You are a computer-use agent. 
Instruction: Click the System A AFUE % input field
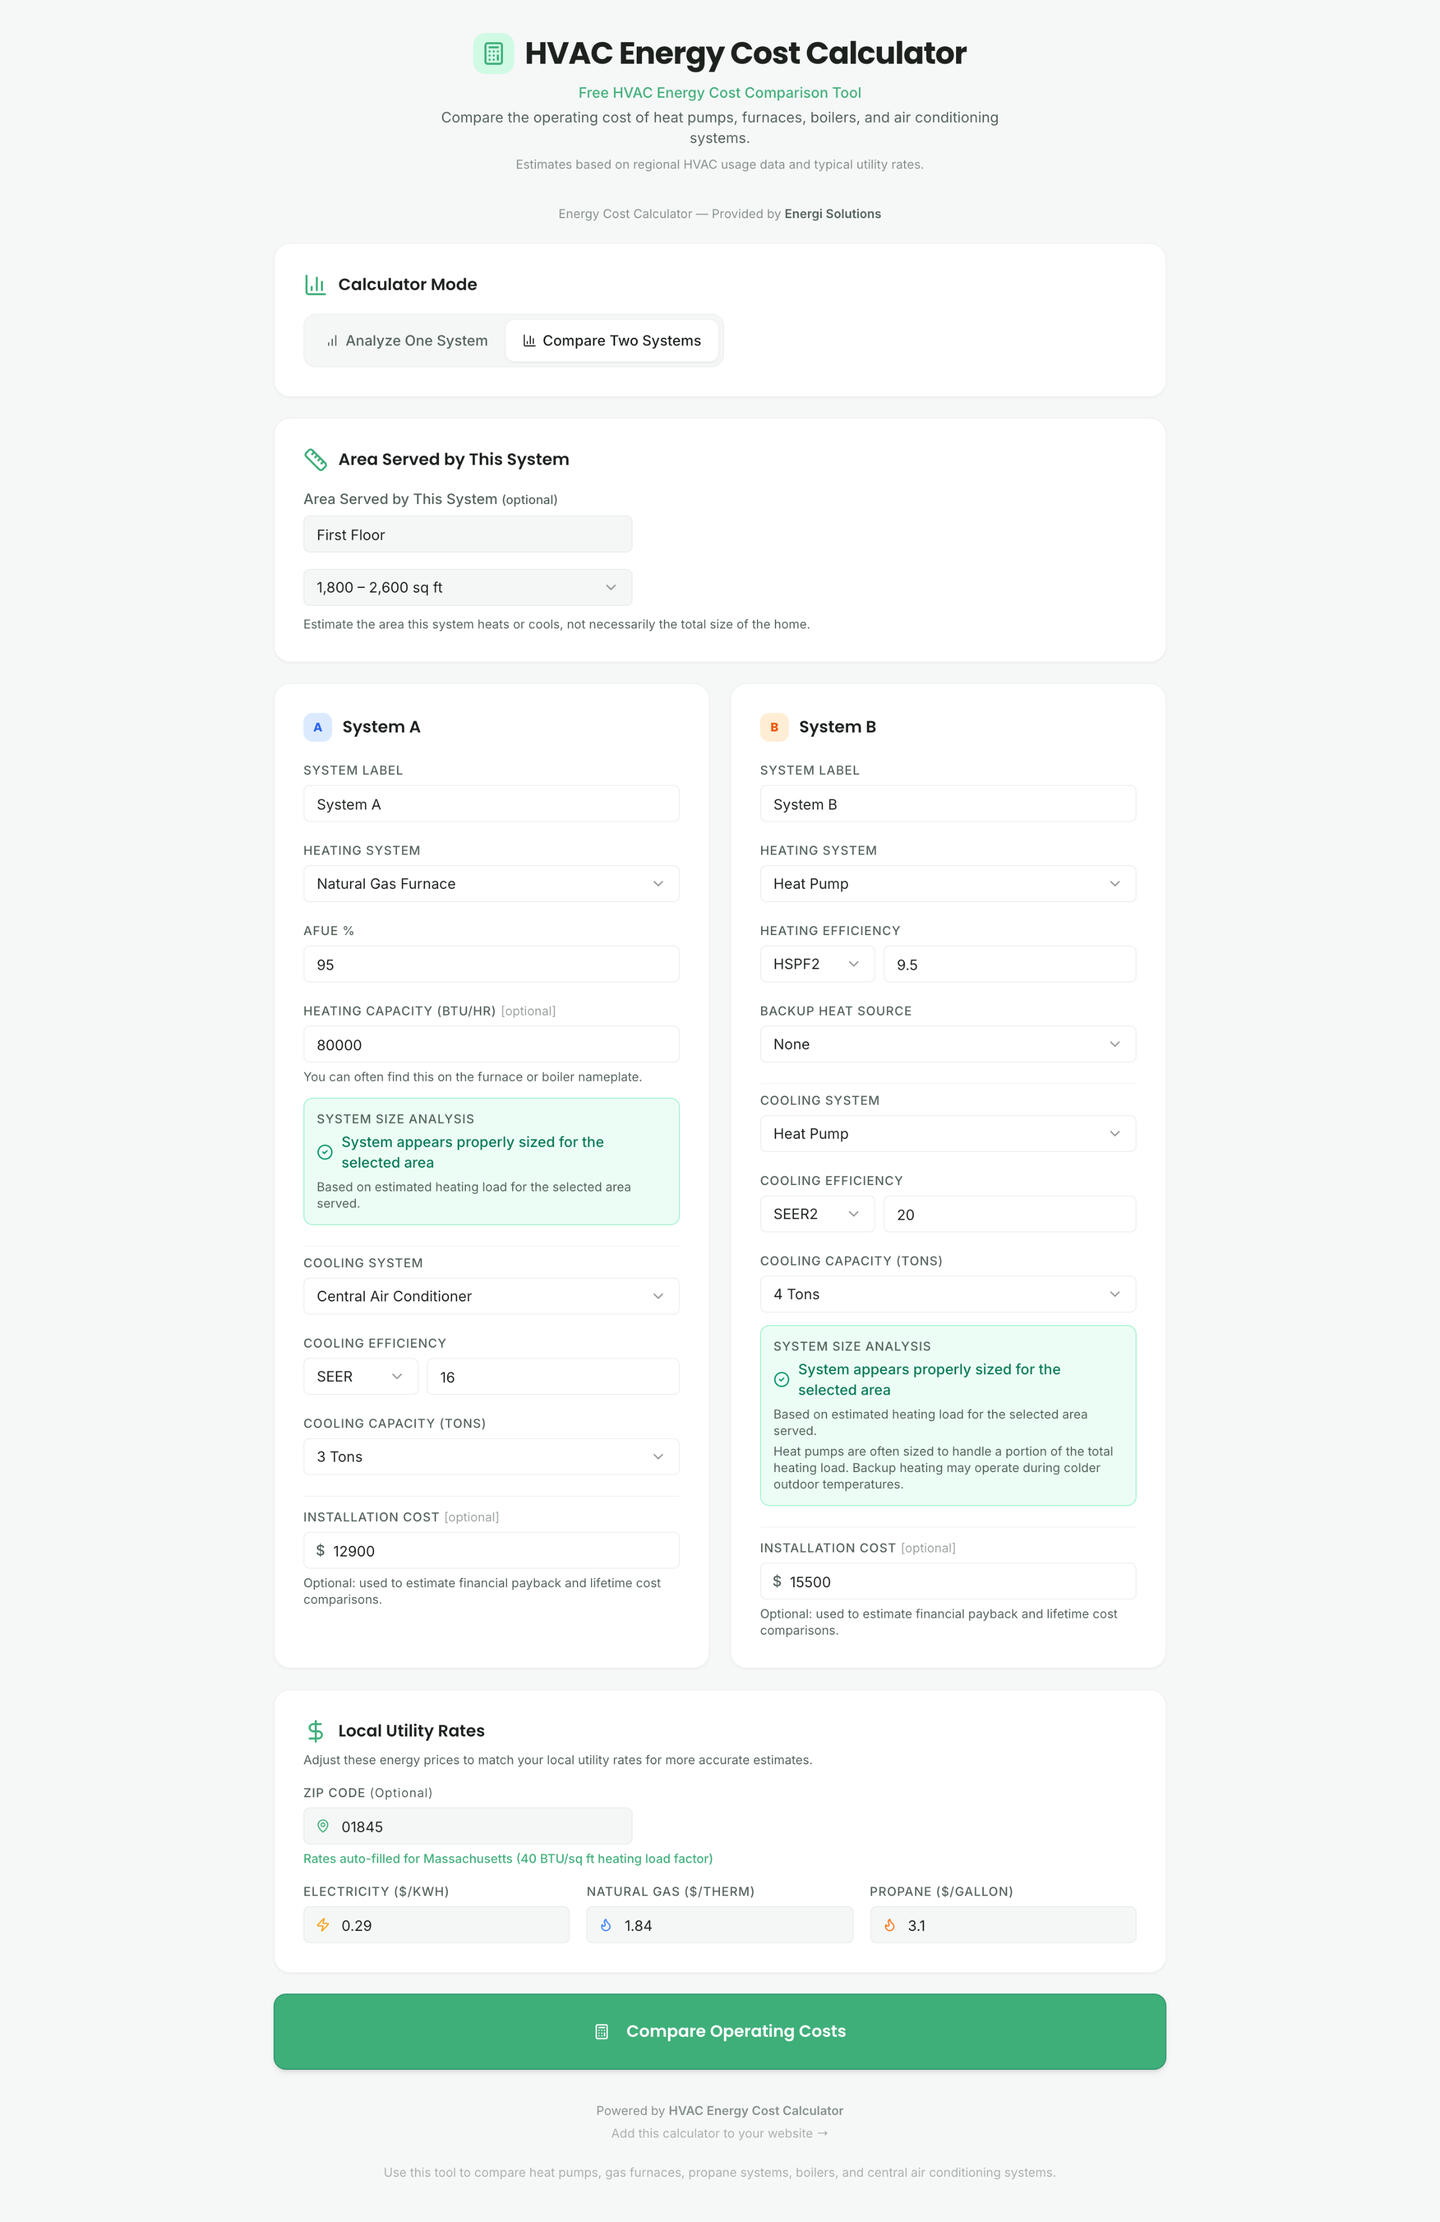pyautogui.click(x=490, y=965)
